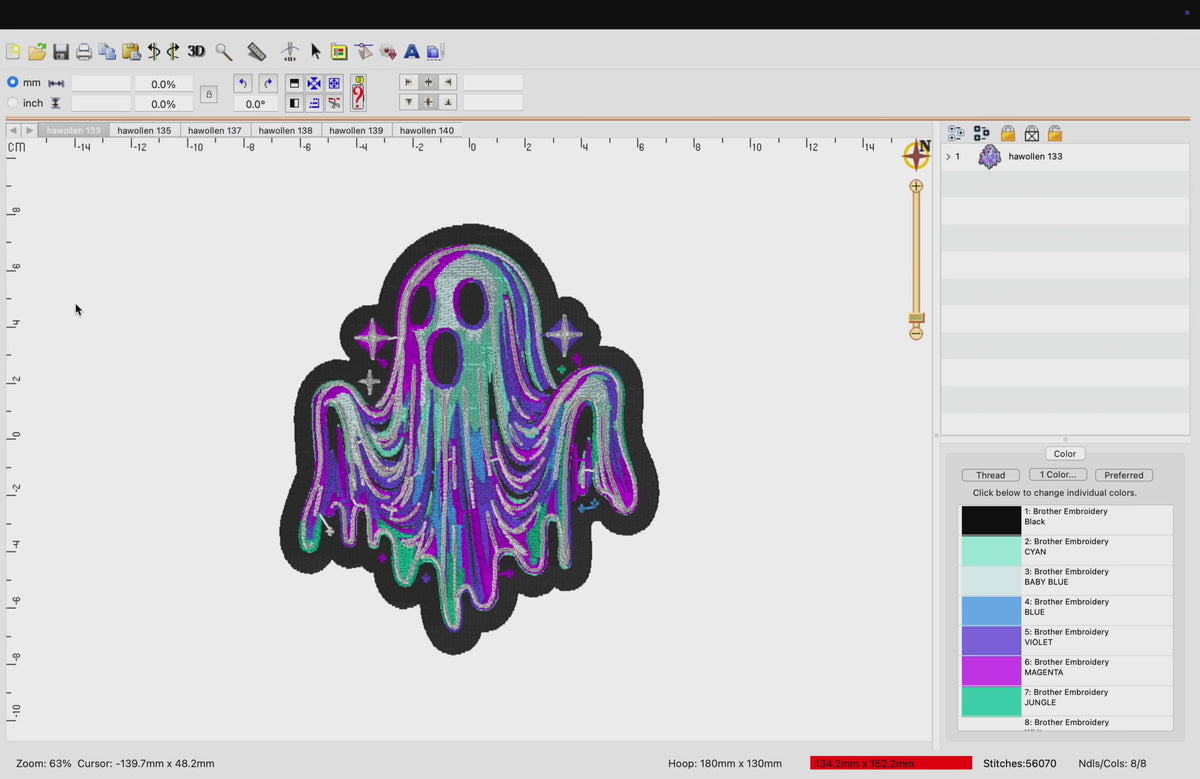The image size is (1200, 779).
Task: Click the closed padlock icon in object panel
Action: (x=1008, y=133)
